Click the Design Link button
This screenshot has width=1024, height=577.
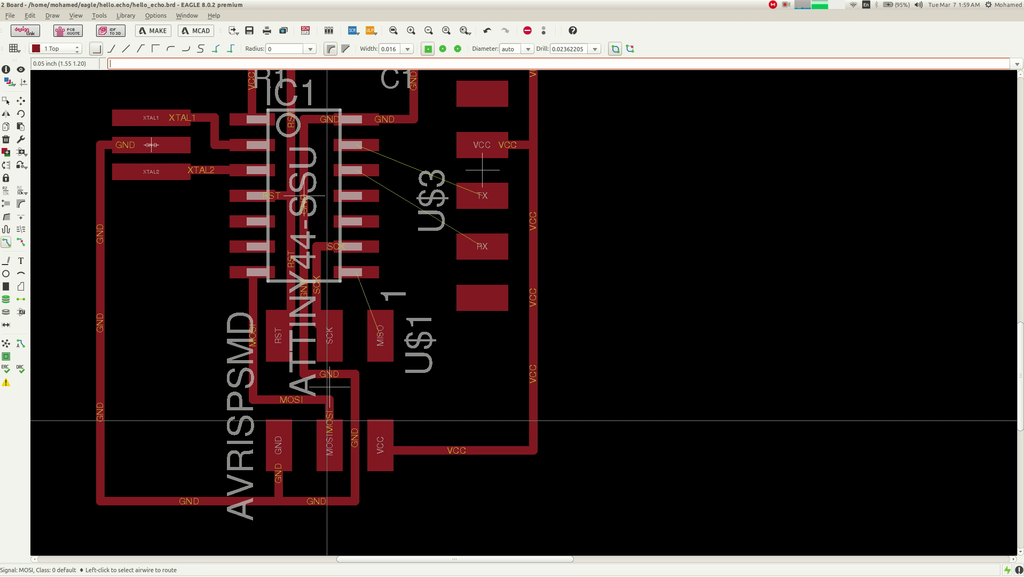[x=25, y=31]
